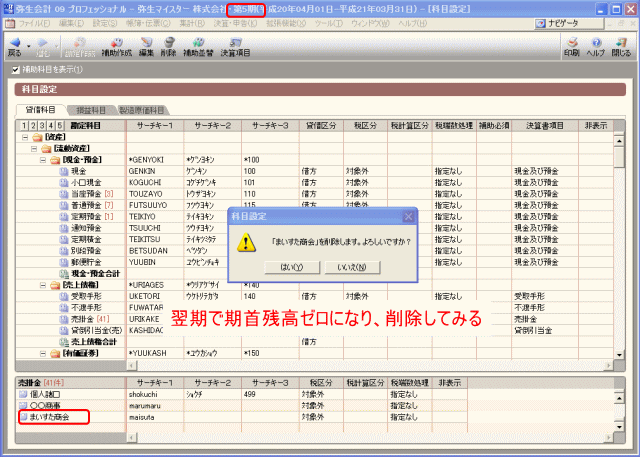Select the 郵便貯金 row
This screenshot has width=640, height=457.
(x=315, y=262)
